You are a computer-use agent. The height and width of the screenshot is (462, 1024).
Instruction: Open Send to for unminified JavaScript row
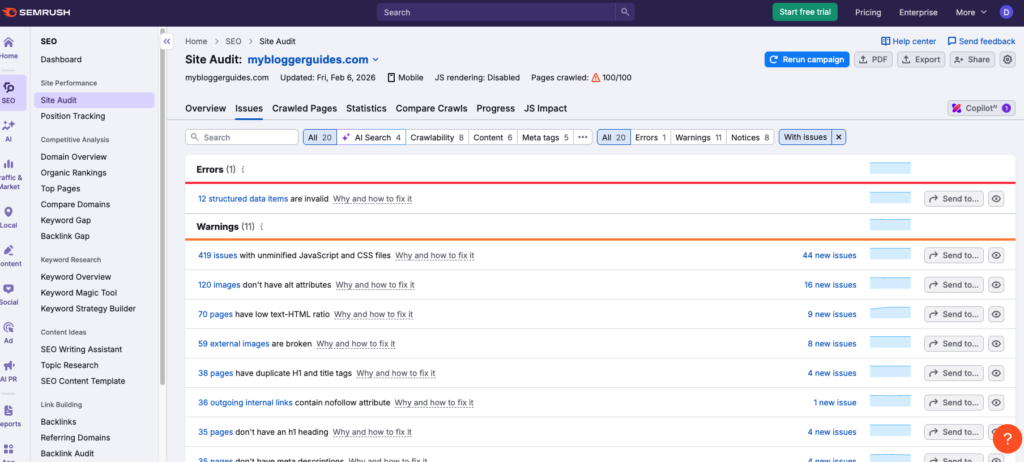[x=953, y=256]
